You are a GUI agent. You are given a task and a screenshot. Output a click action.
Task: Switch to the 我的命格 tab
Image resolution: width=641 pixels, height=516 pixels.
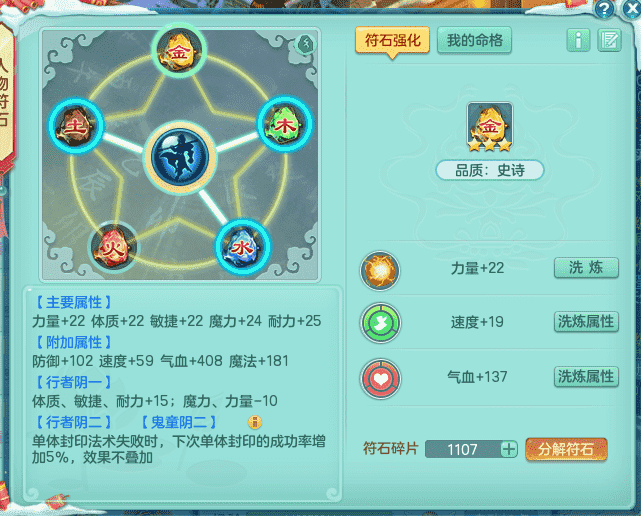click(474, 40)
